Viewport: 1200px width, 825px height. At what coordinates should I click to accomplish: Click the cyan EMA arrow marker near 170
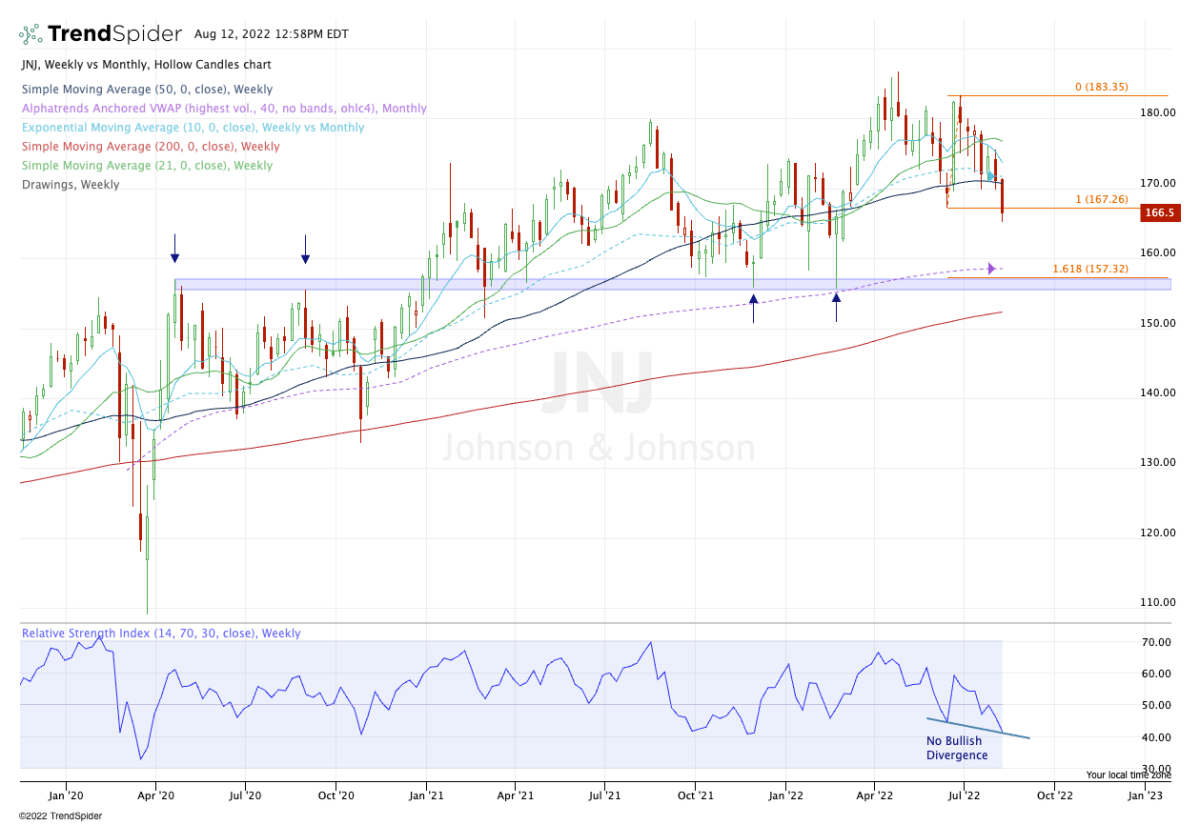[991, 177]
